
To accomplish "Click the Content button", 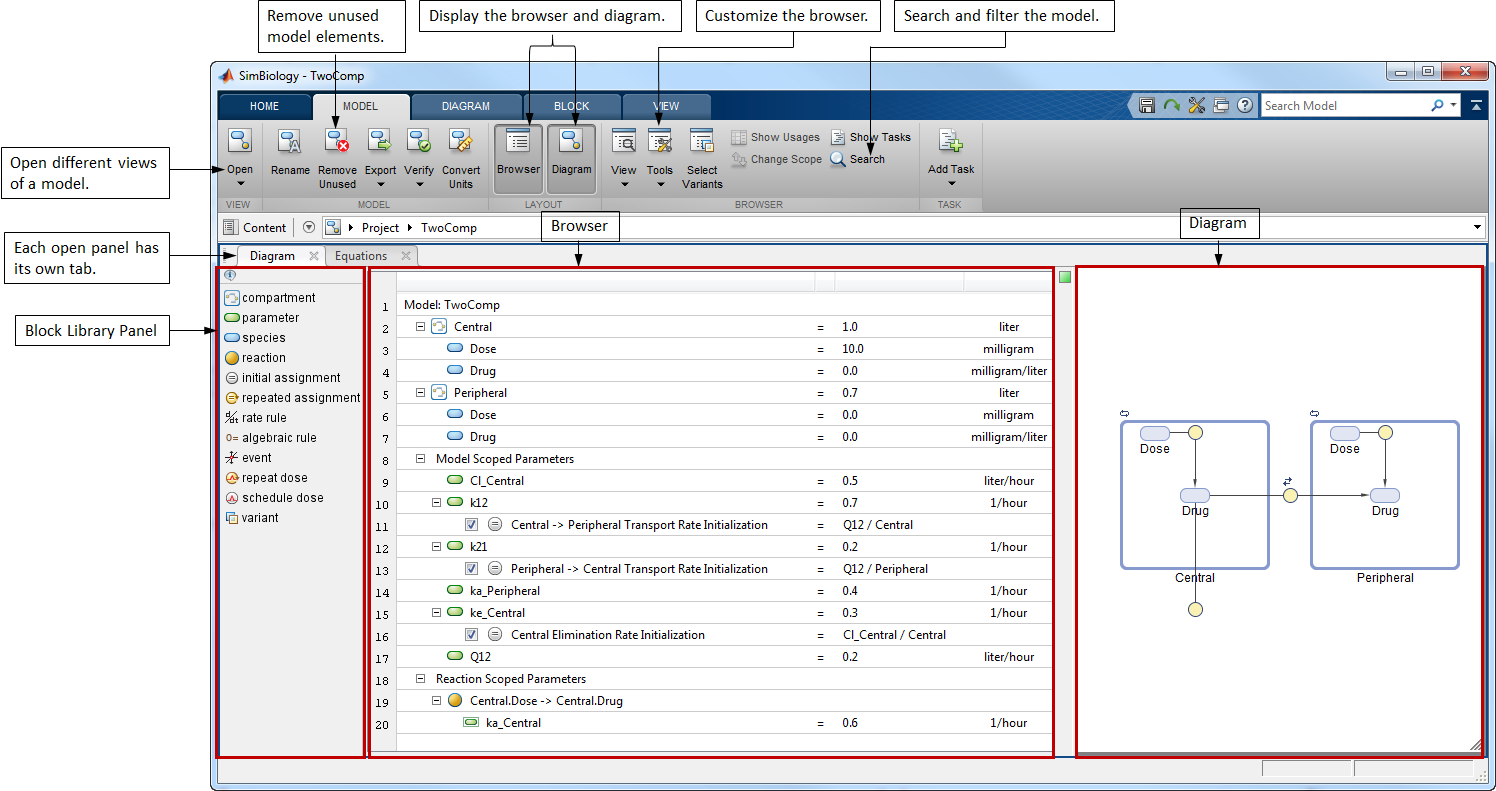I will (x=255, y=227).
